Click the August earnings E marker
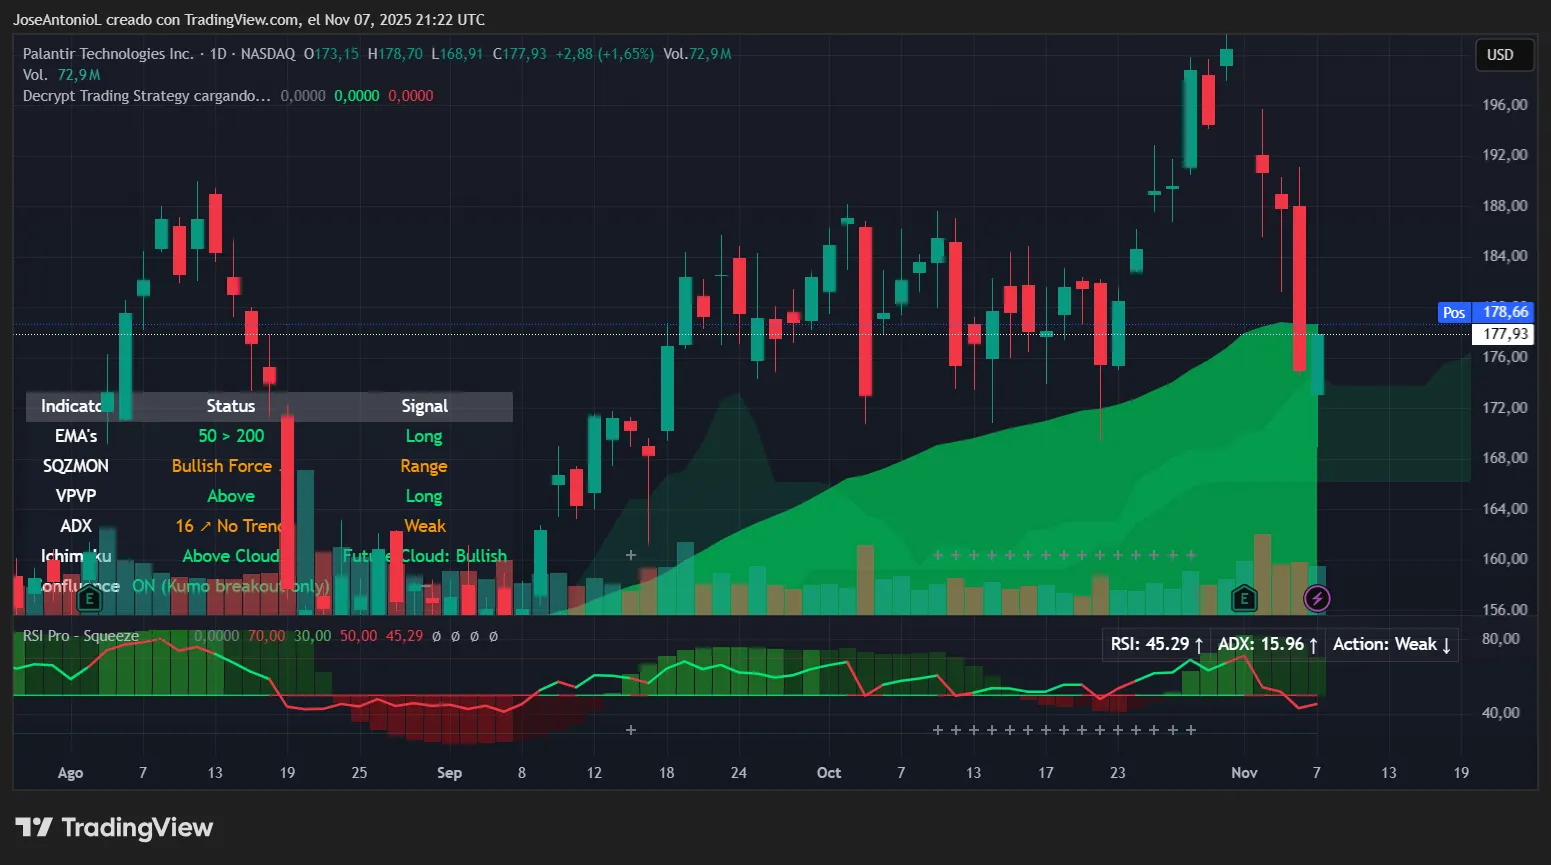Screen dimensions: 1551x865 click(89, 598)
